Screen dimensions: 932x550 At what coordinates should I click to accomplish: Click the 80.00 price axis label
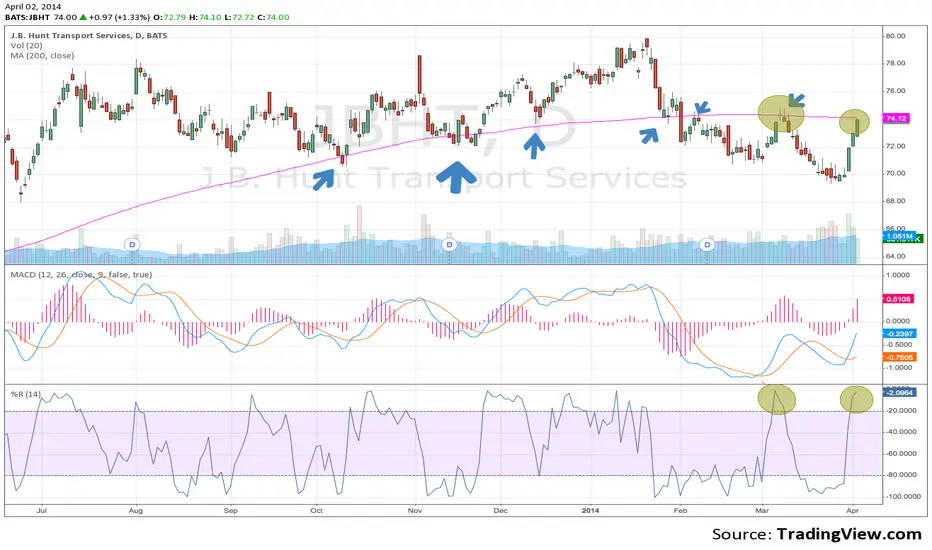895,36
